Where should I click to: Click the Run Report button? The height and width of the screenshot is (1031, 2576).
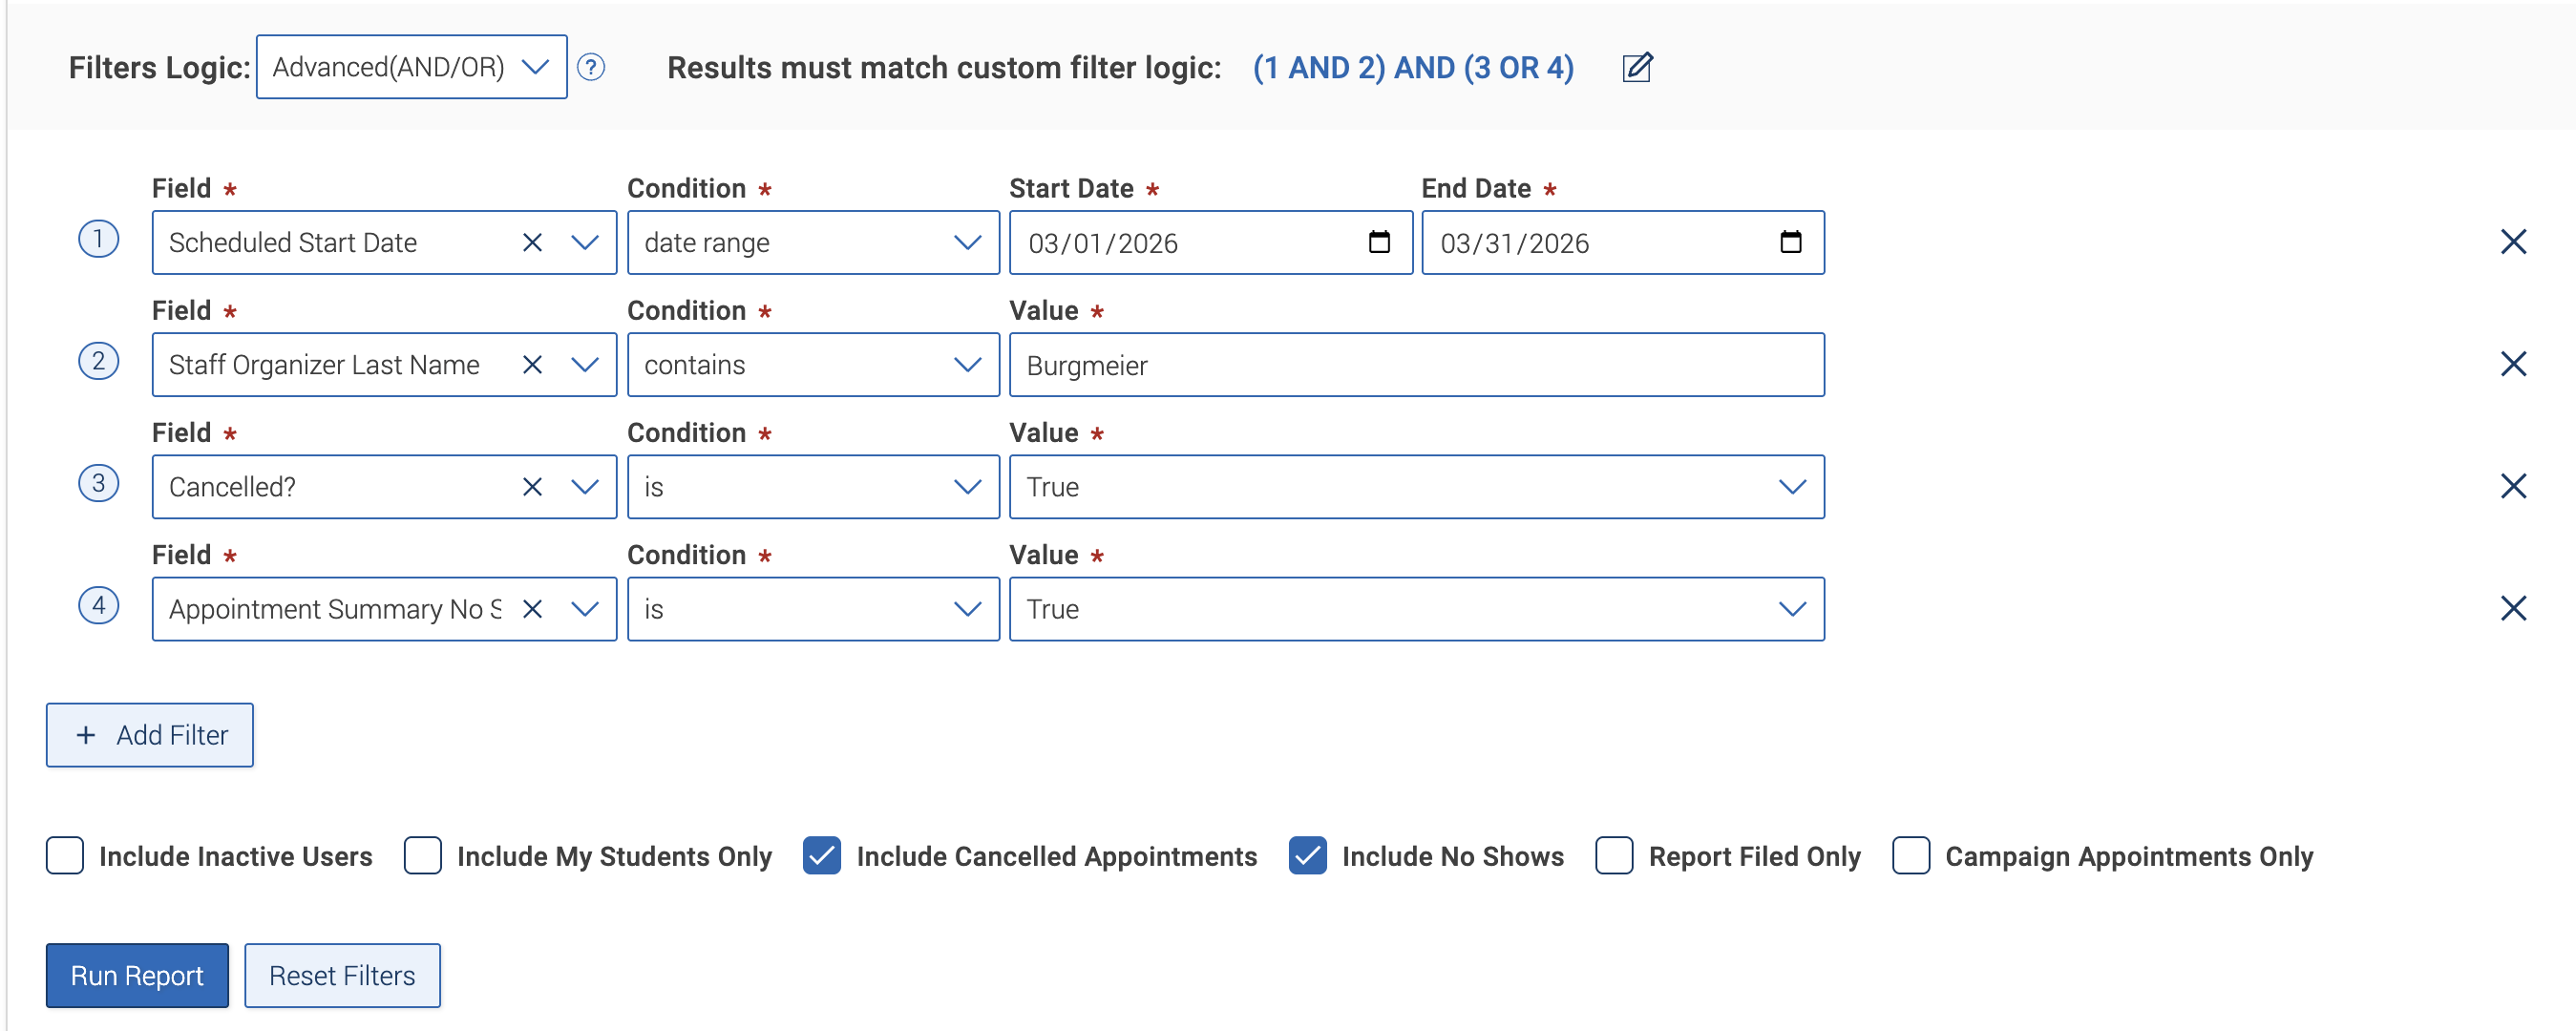pyautogui.click(x=137, y=975)
